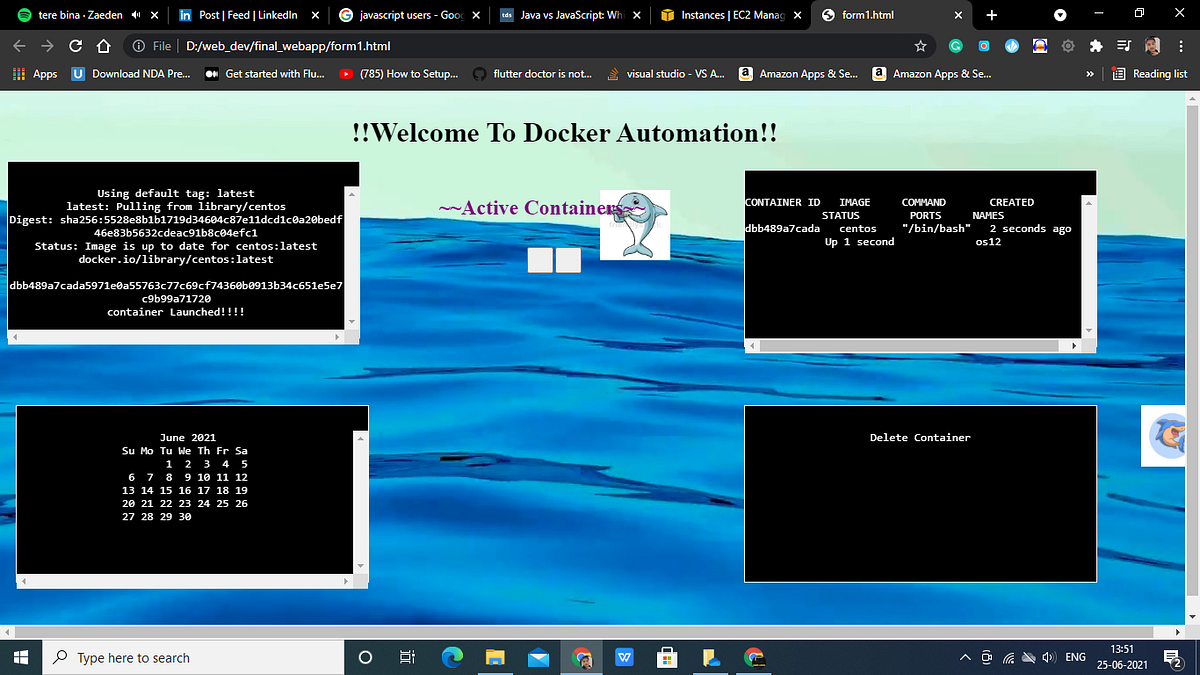The height and width of the screenshot is (675, 1200).
Task: Switch to the Instances | EC2 tab
Action: 733,16
